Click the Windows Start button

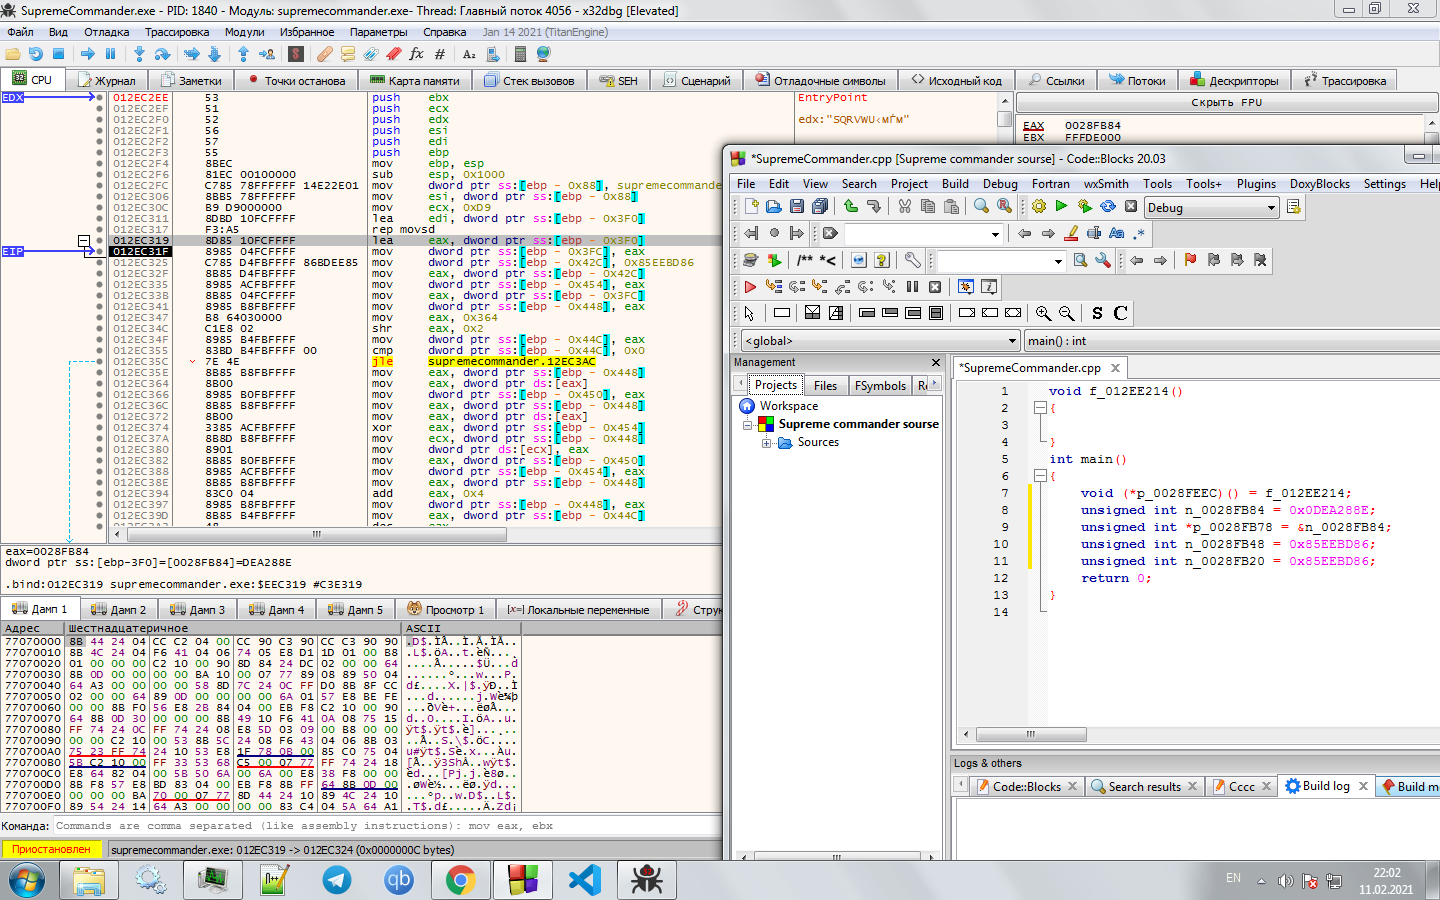(27, 881)
